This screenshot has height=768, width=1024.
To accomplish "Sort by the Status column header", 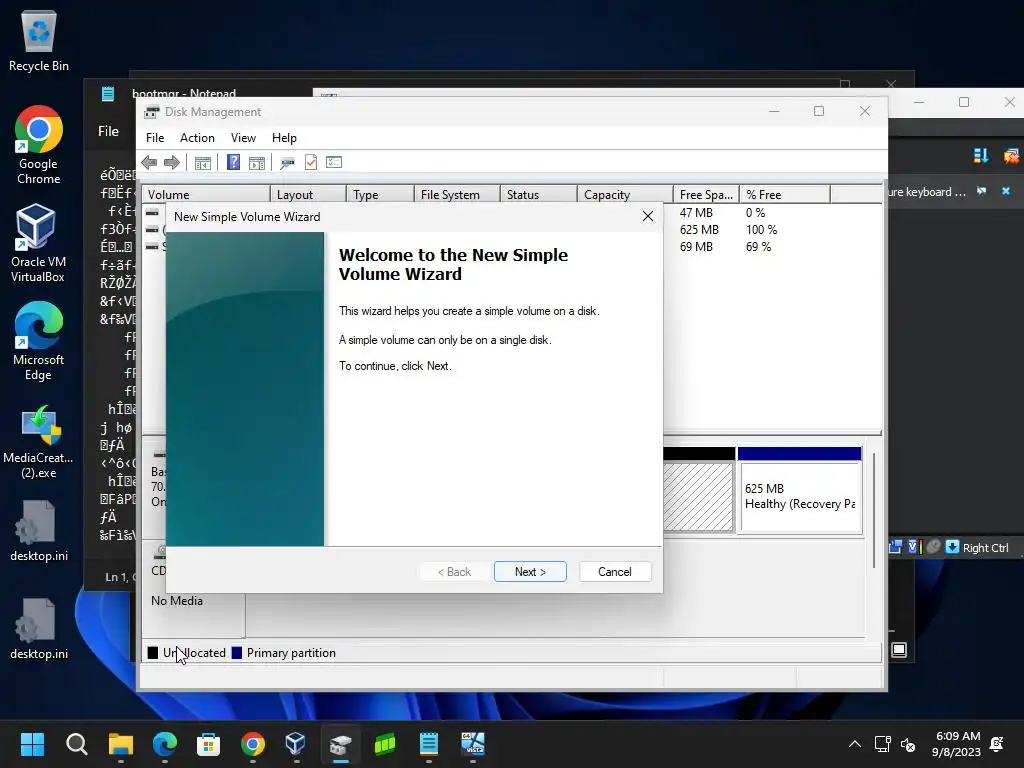I will (539, 195).
